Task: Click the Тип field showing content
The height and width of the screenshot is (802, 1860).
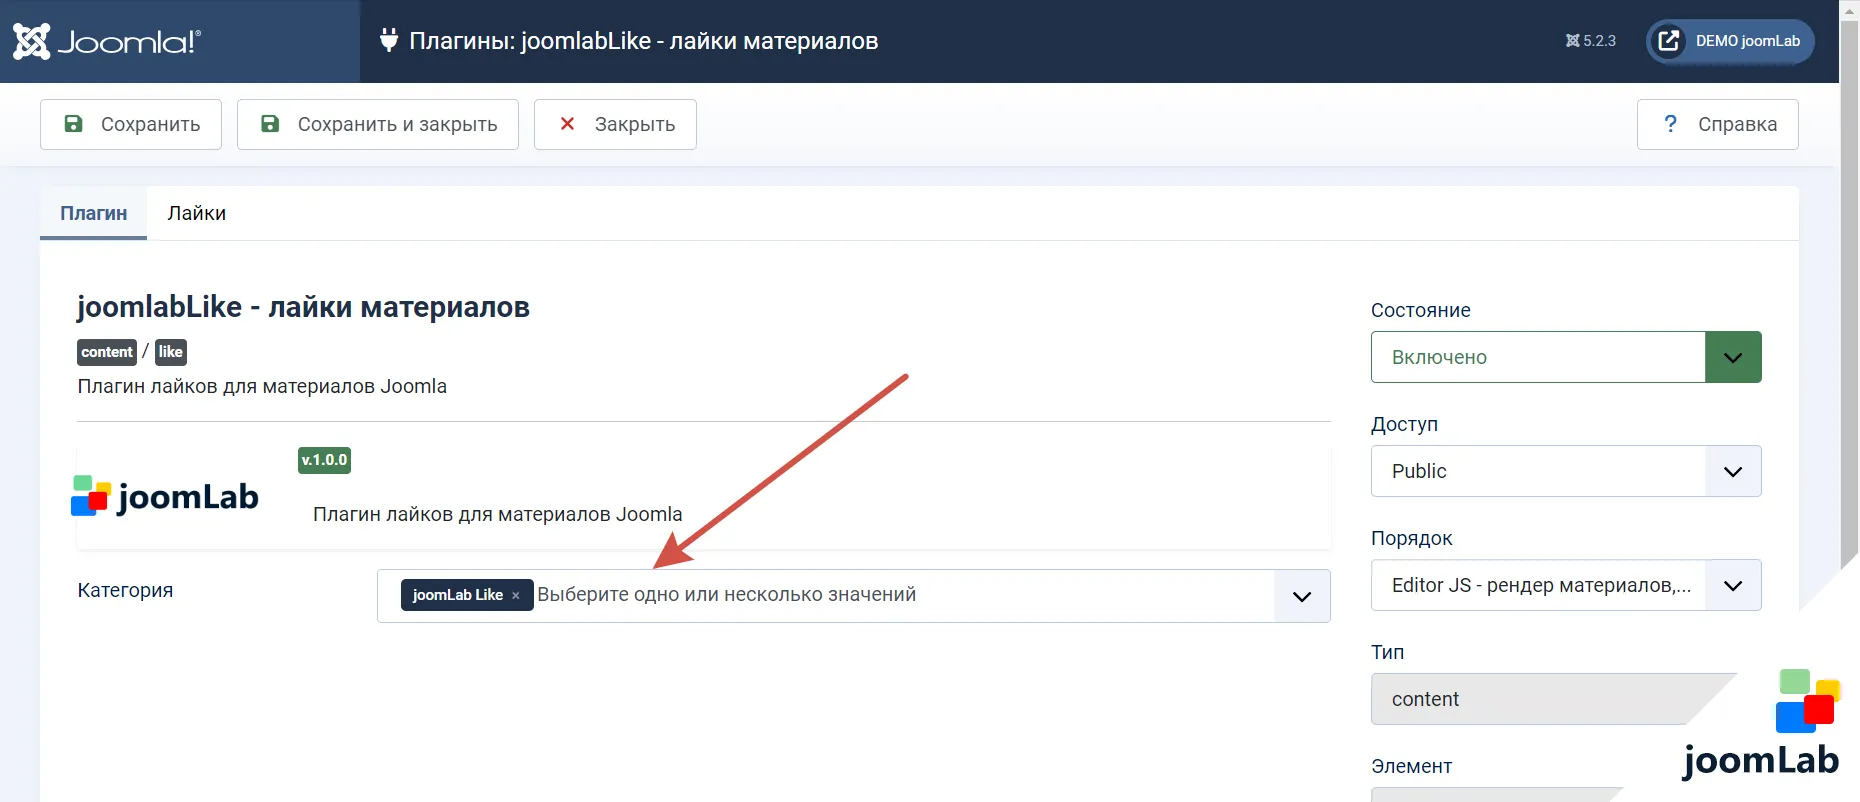Action: 1555,699
